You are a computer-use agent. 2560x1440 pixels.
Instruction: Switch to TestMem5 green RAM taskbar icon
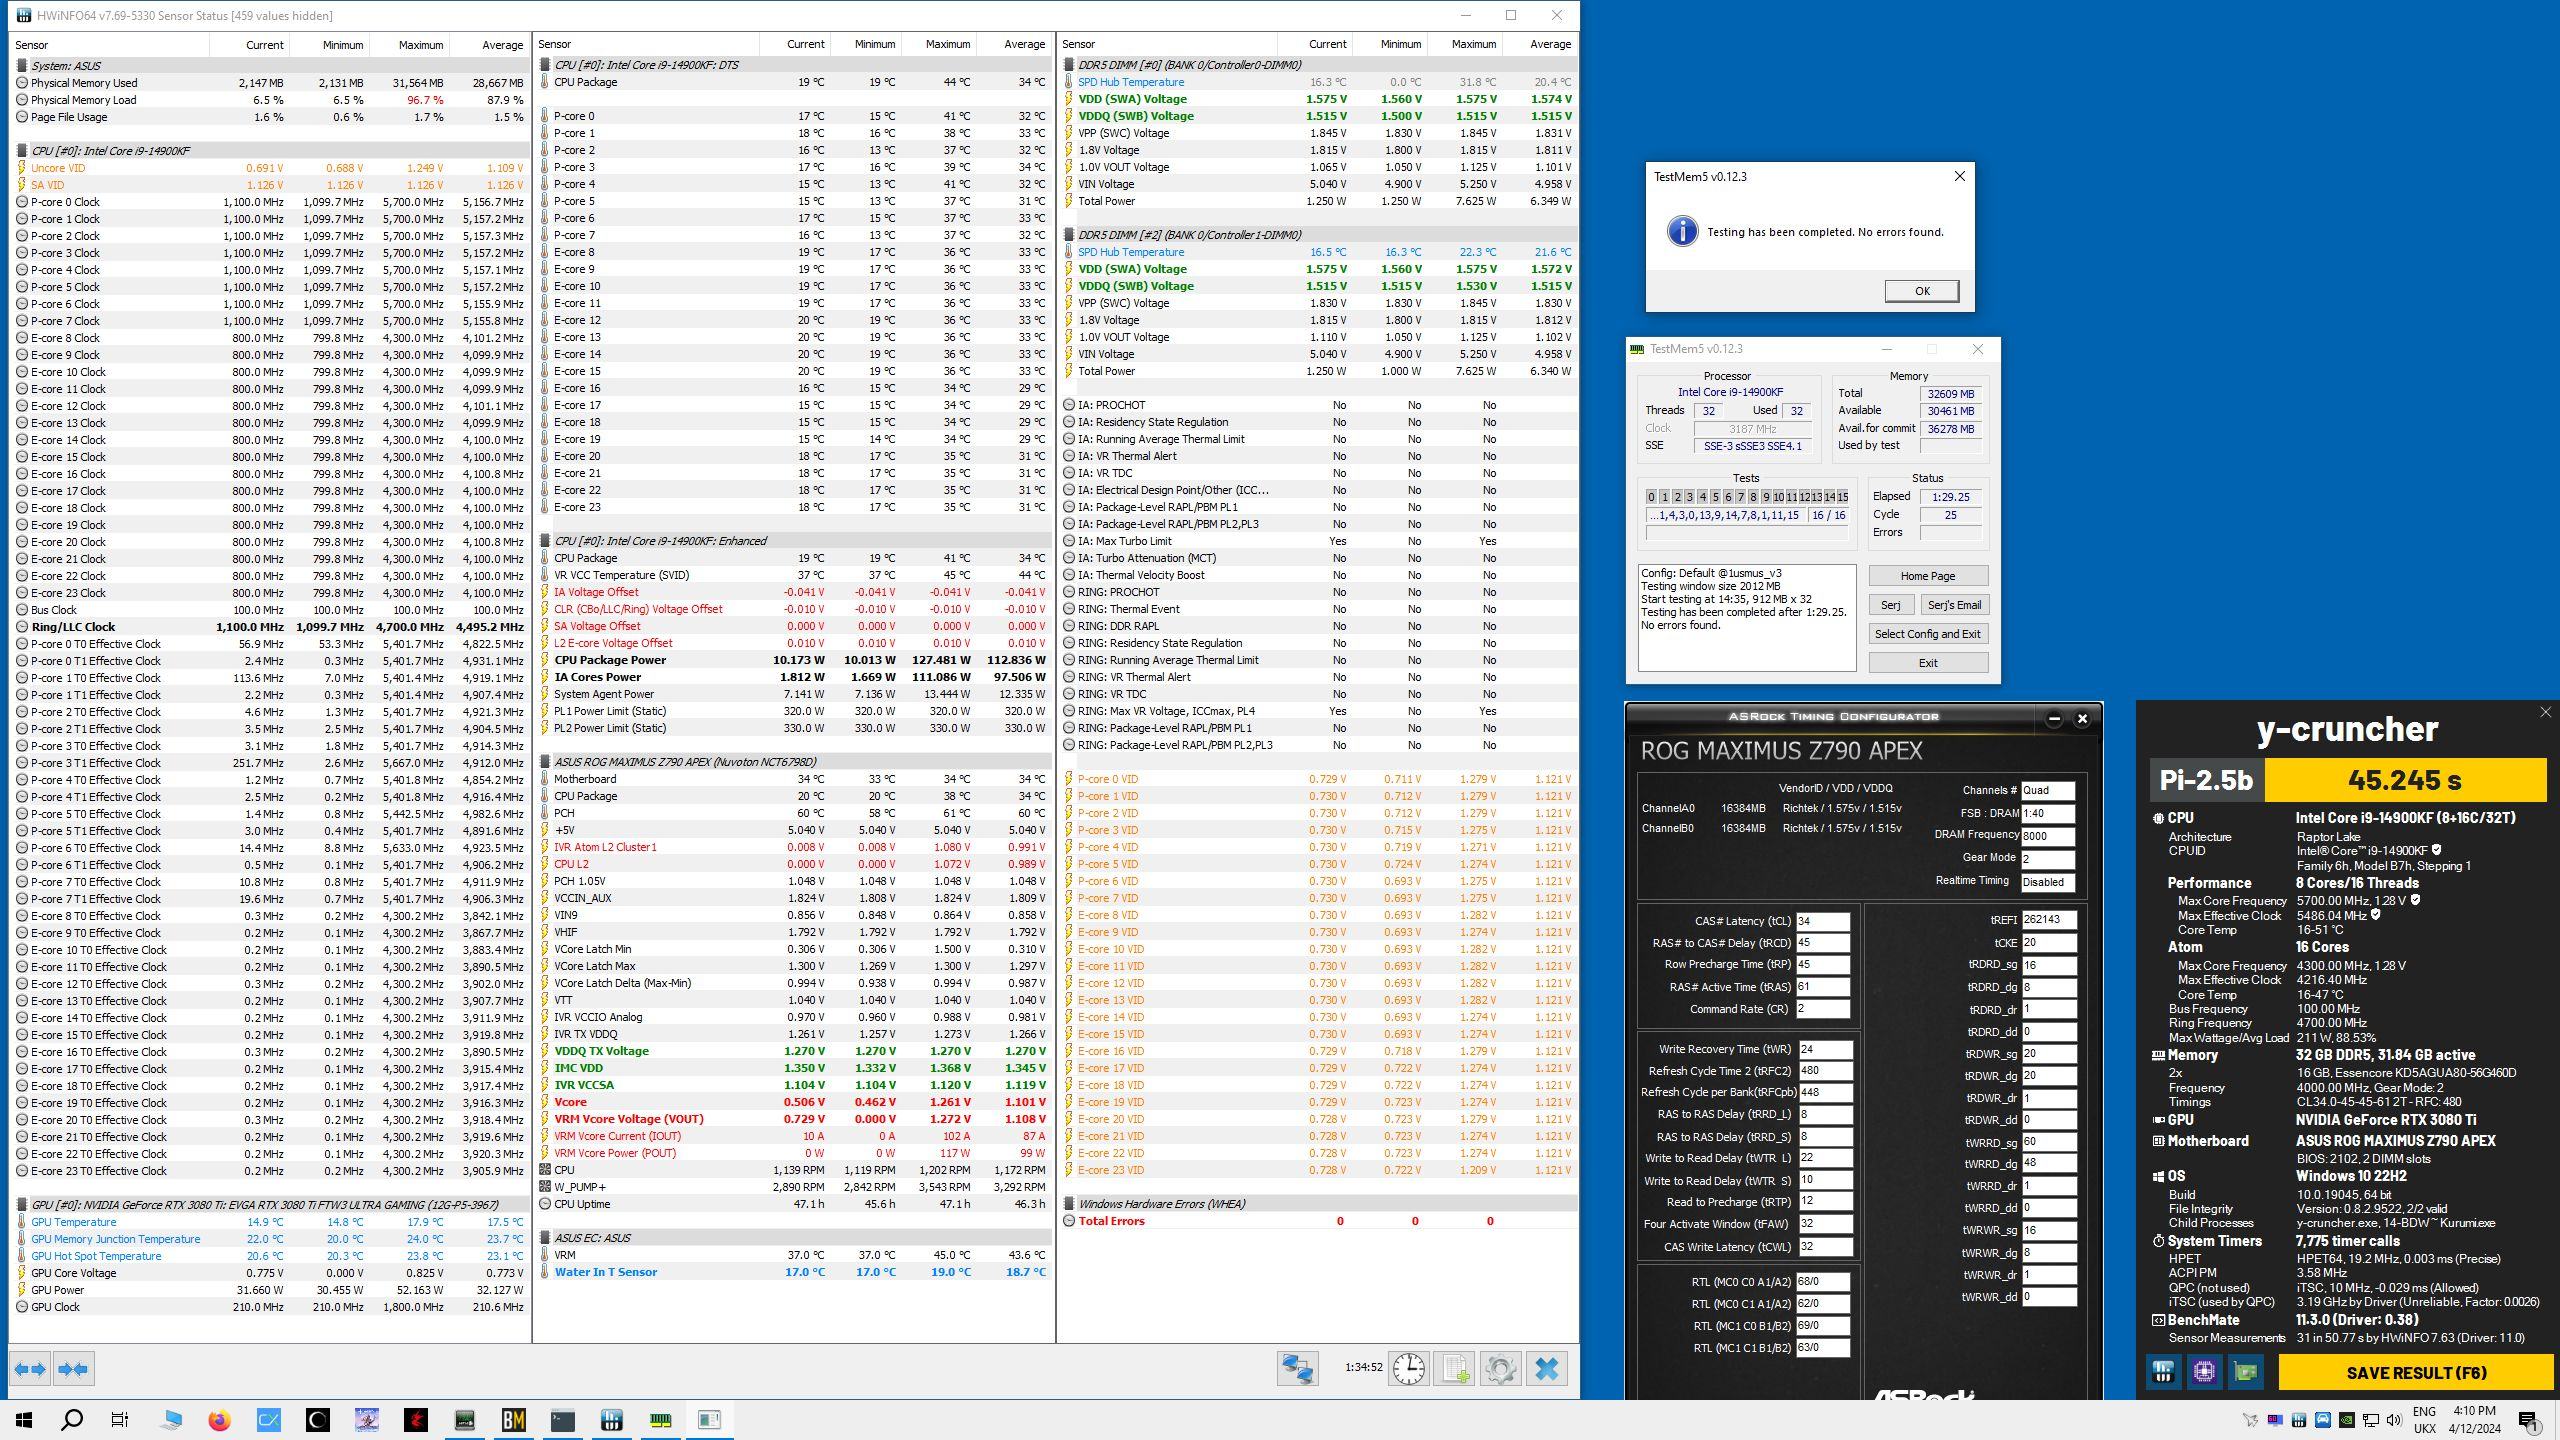tap(660, 1420)
